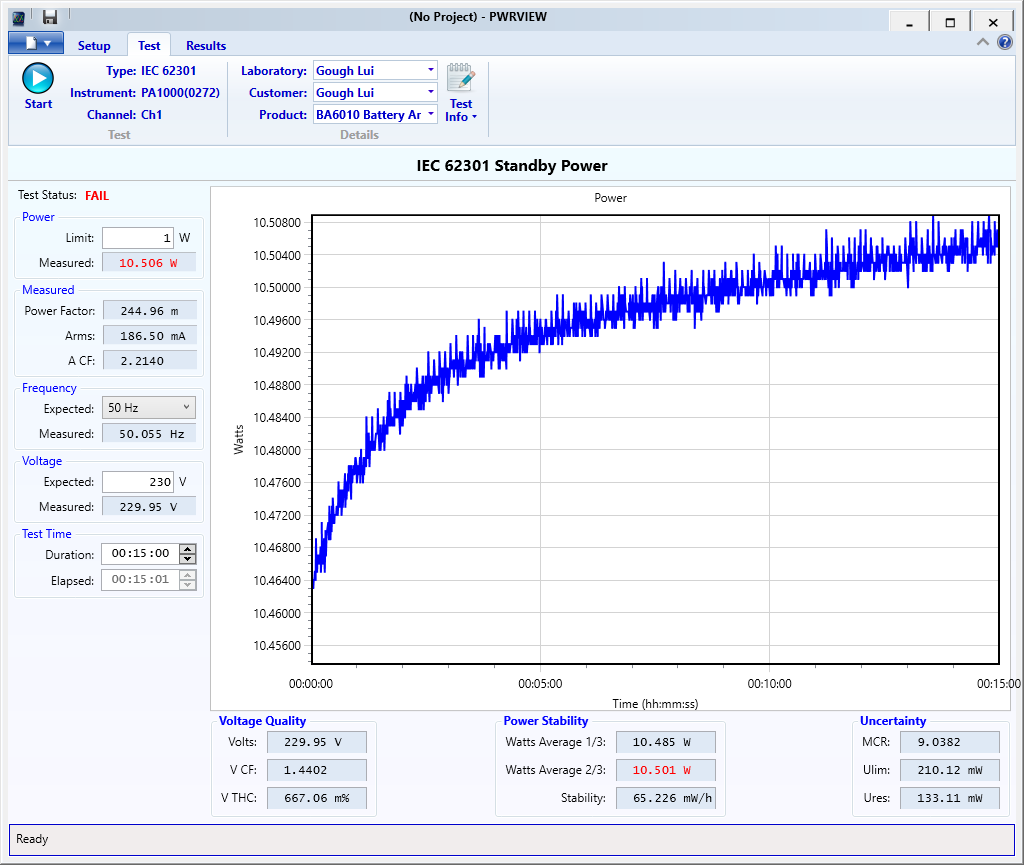The height and width of the screenshot is (865, 1024).
Task: Open the Expected Frequency 50 Hz combo box
Action: point(149,408)
